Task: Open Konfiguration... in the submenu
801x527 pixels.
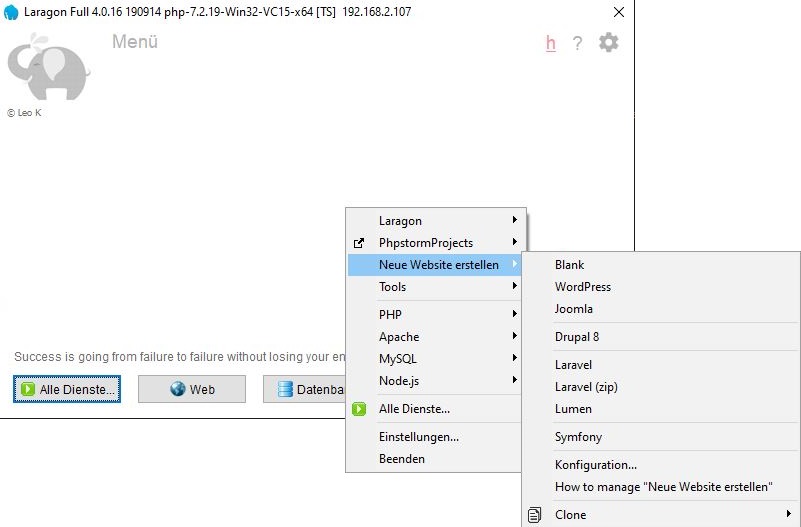Action: click(661, 465)
